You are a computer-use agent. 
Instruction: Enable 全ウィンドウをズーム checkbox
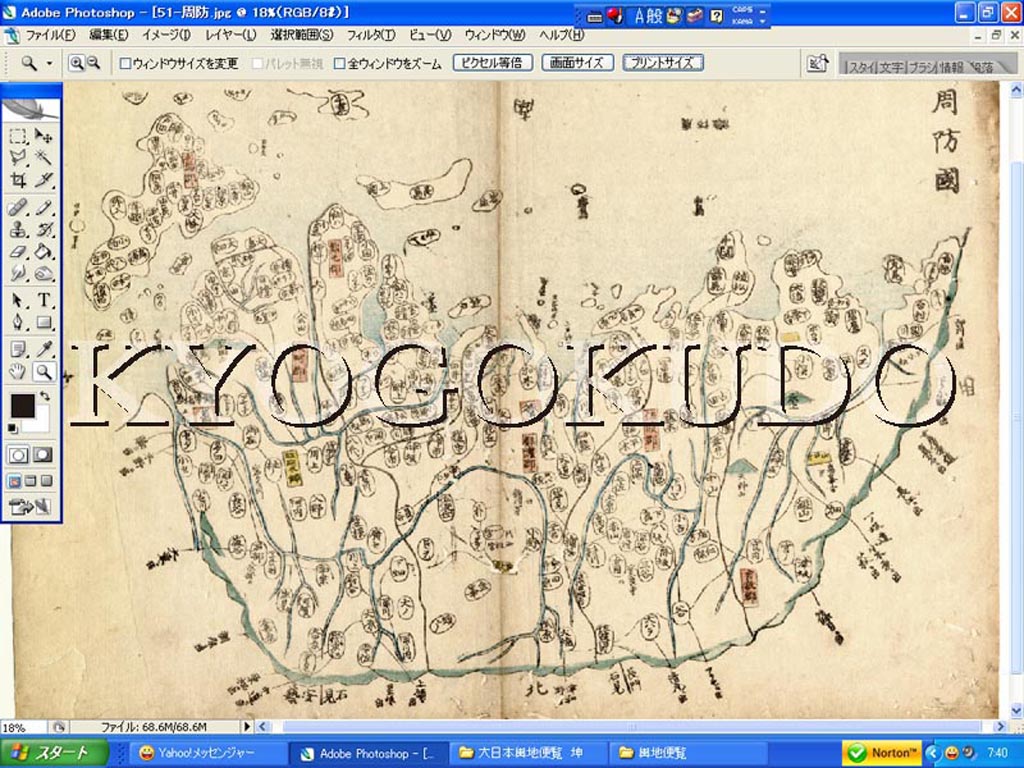coord(339,64)
